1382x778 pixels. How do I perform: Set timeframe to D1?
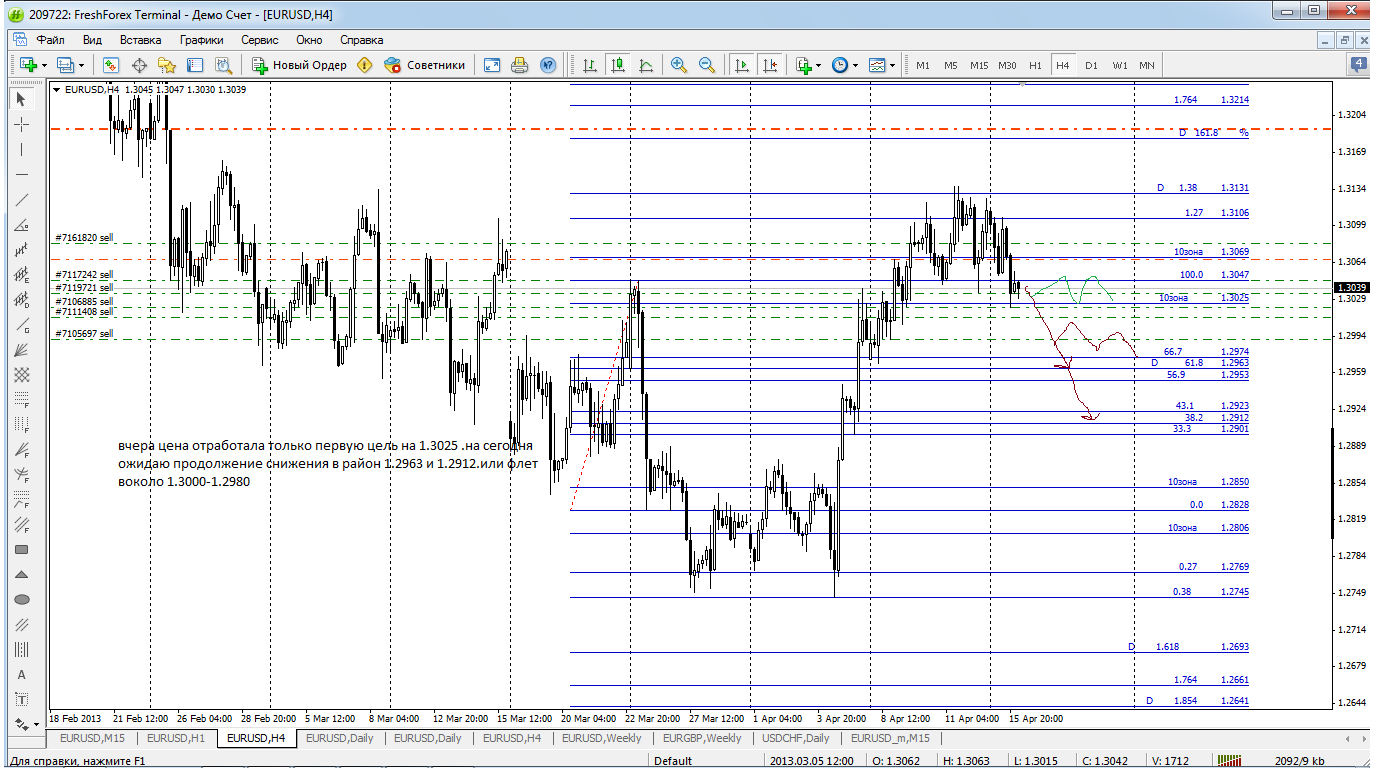pyautogui.click(x=1091, y=65)
